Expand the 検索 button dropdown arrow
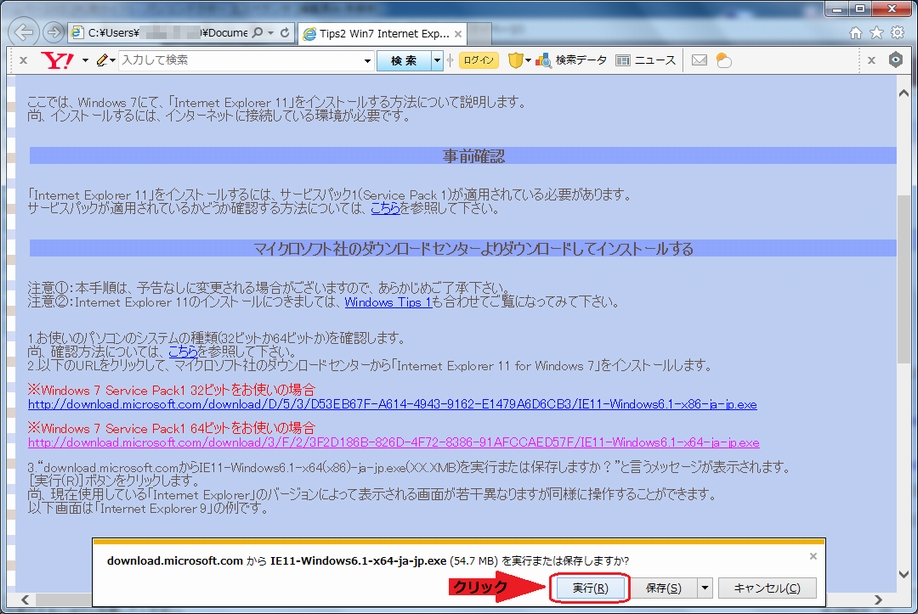This screenshot has width=918, height=614. pyautogui.click(x=437, y=60)
